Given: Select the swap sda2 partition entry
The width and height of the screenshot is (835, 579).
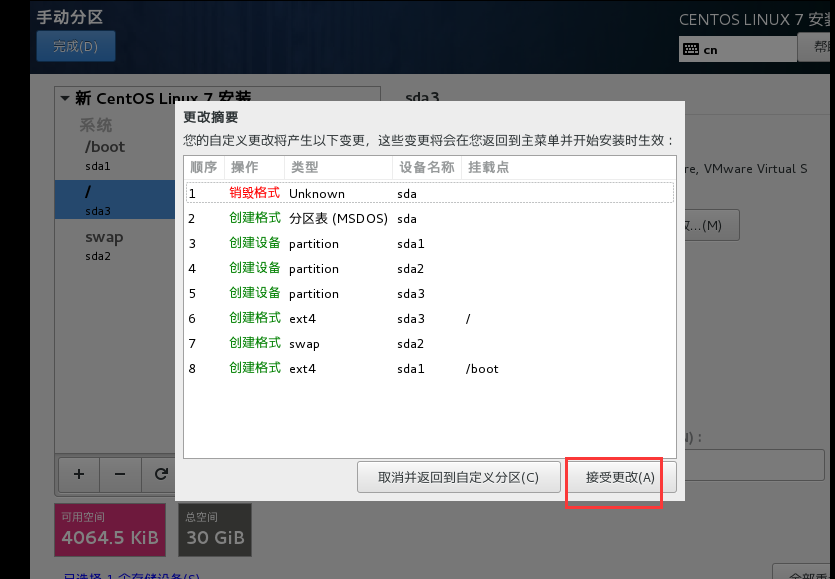Looking at the screenshot, I should [115, 246].
